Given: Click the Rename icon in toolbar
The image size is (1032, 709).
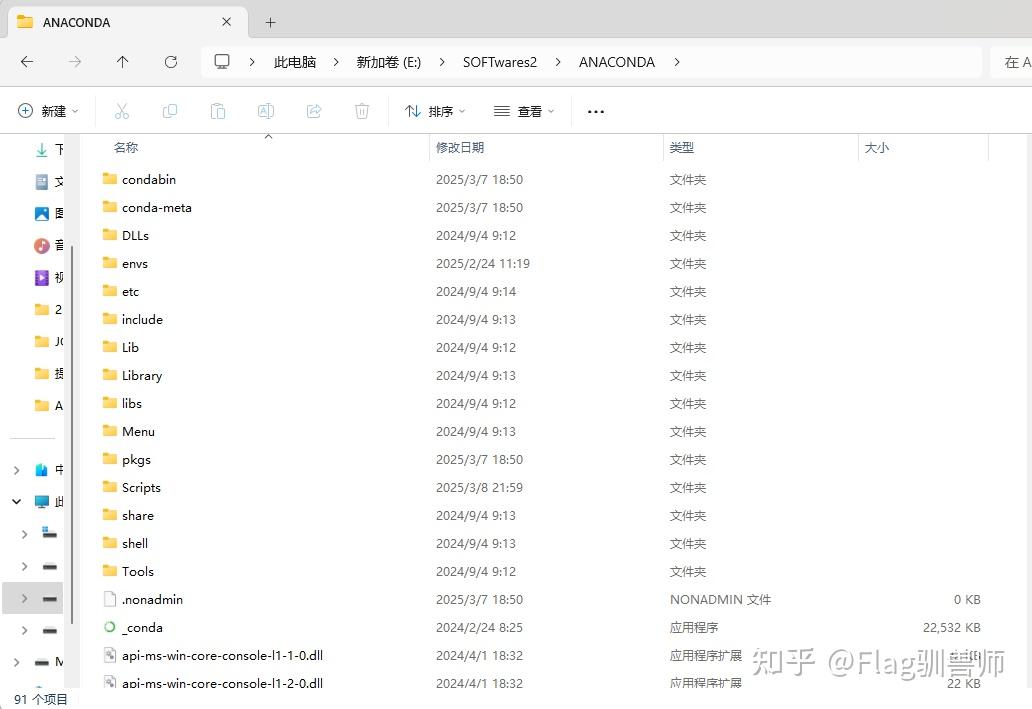Looking at the screenshot, I should [266, 111].
